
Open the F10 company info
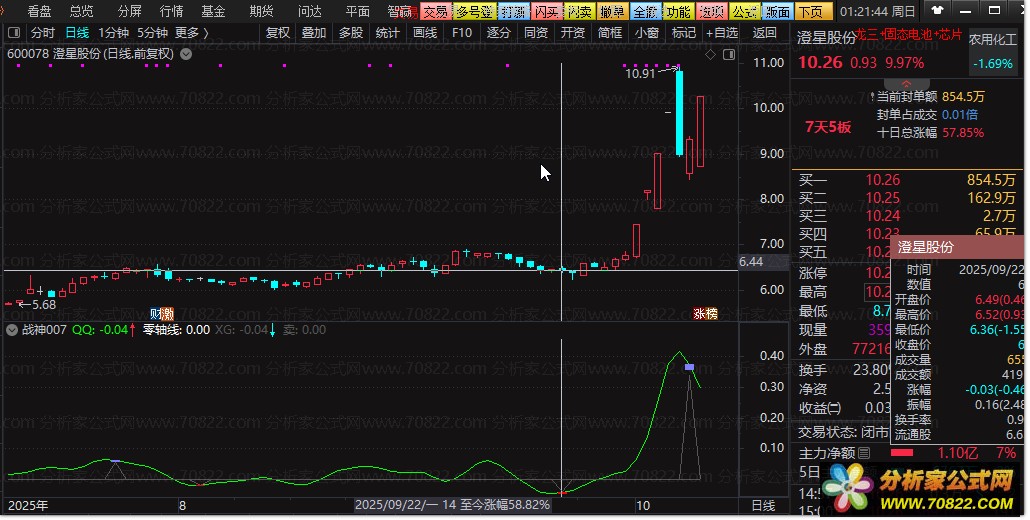pos(462,33)
